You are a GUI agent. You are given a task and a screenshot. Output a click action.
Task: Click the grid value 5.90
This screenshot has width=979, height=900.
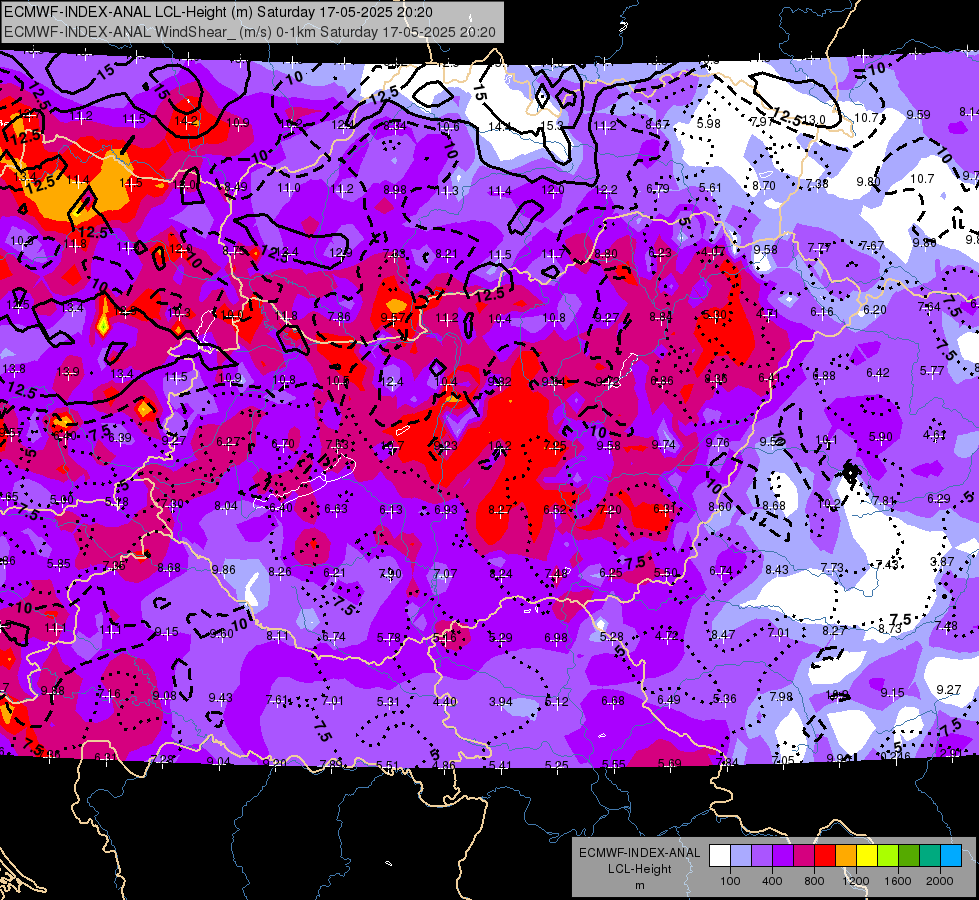[x=880, y=437]
